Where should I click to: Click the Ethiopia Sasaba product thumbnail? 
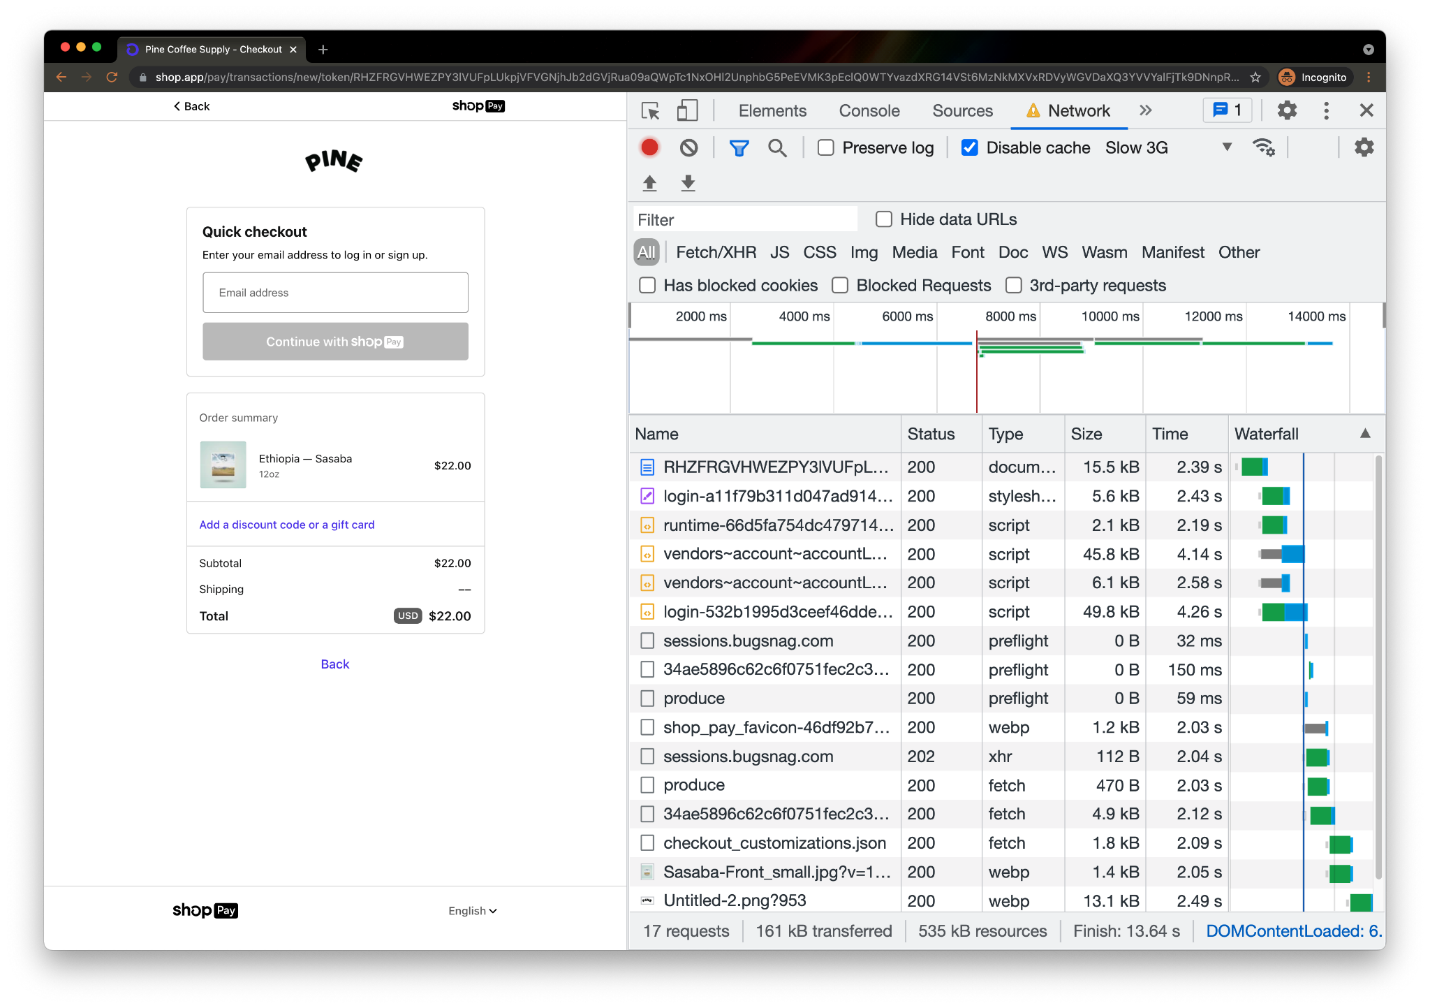pyautogui.click(x=223, y=465)
